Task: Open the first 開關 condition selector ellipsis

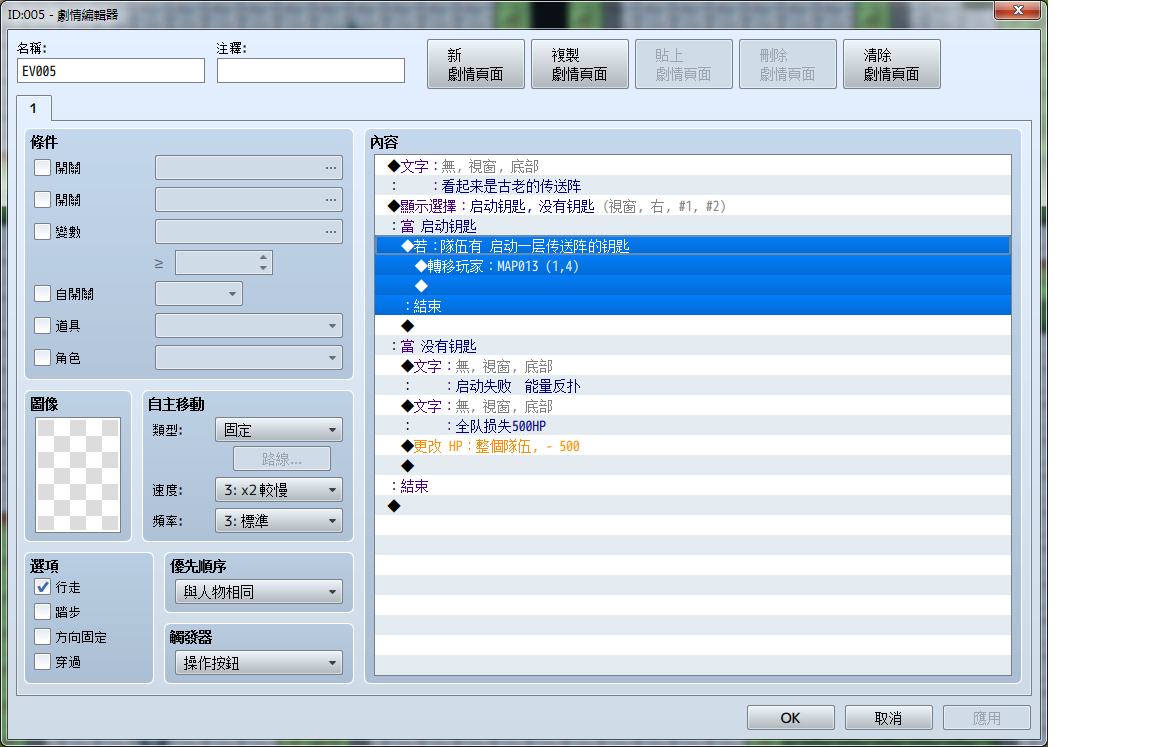Action: pos(331,168)
